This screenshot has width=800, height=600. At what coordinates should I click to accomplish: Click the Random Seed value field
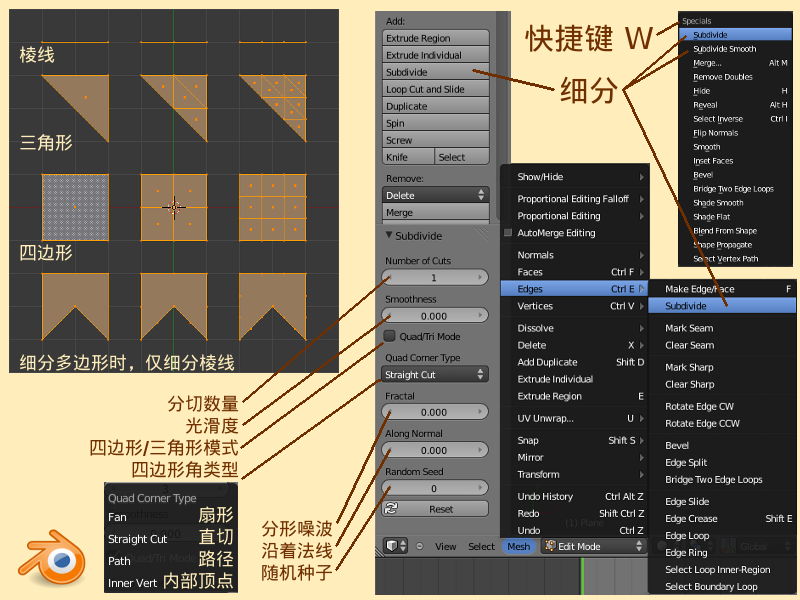pyautogui.click(x=435, y=488)
